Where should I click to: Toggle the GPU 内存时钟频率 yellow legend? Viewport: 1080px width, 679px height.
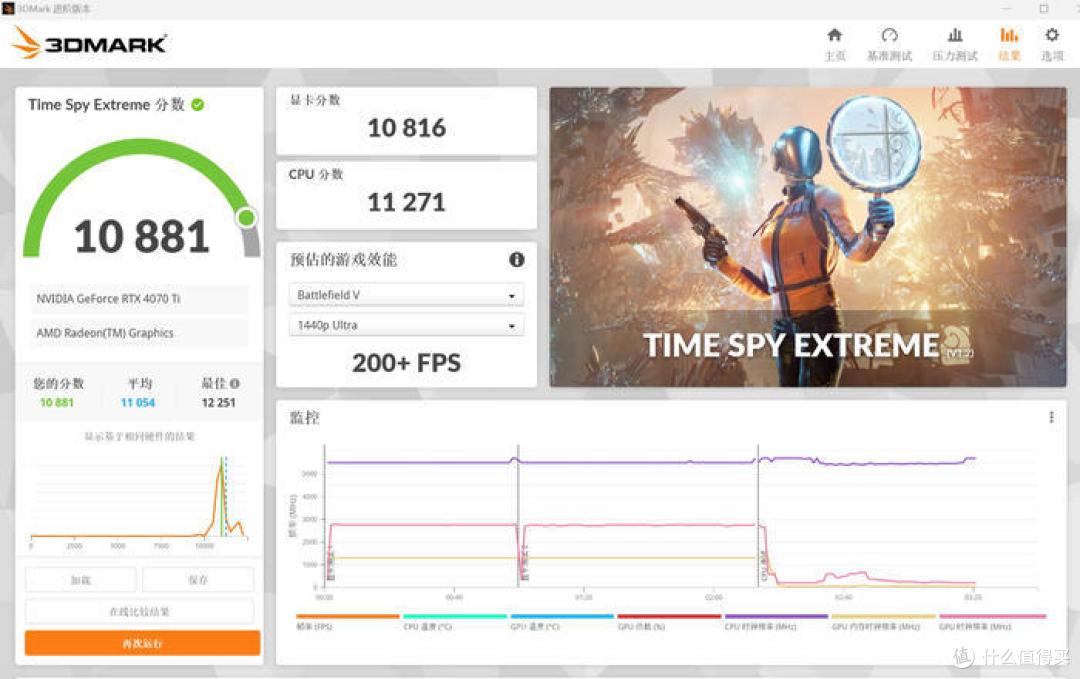click(884, 622)
